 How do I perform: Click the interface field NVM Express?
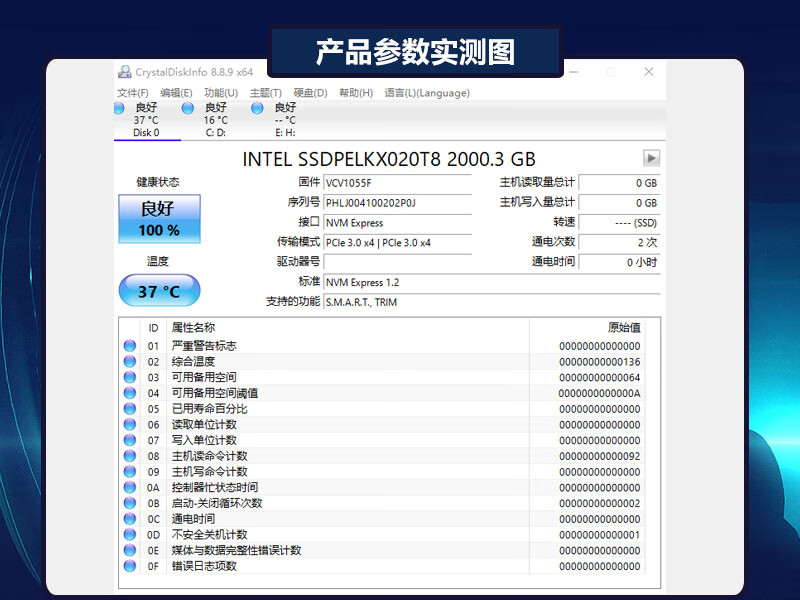click(397, 222)
